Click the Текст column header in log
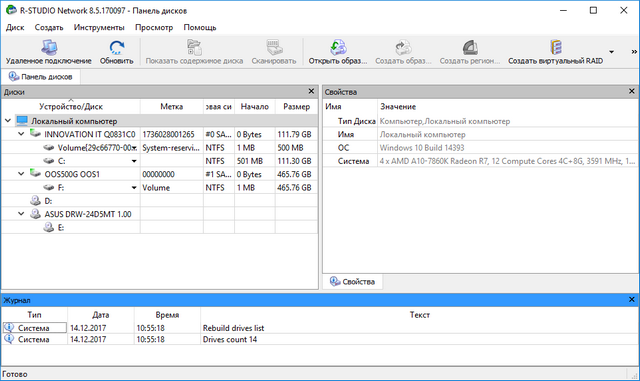The width and height of the screenshot is (640, 381). (x=420, y=315)
